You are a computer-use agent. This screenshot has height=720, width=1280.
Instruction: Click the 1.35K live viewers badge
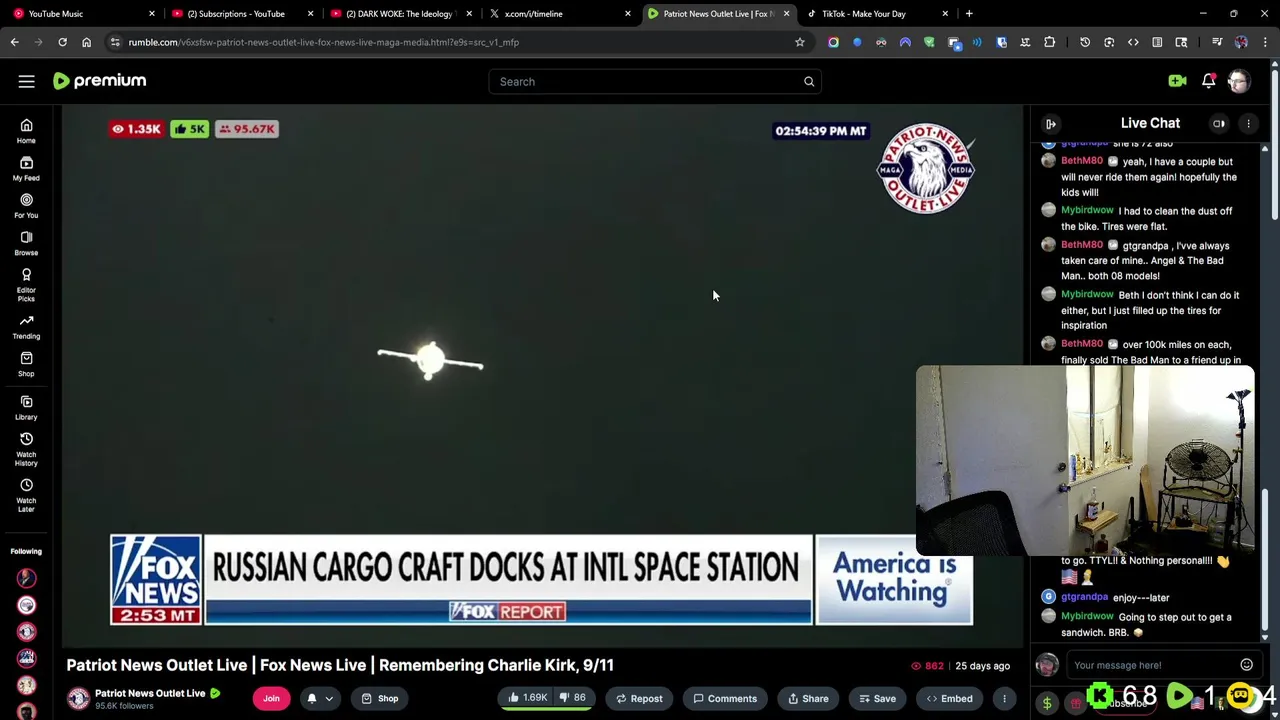tap(136, 129)
